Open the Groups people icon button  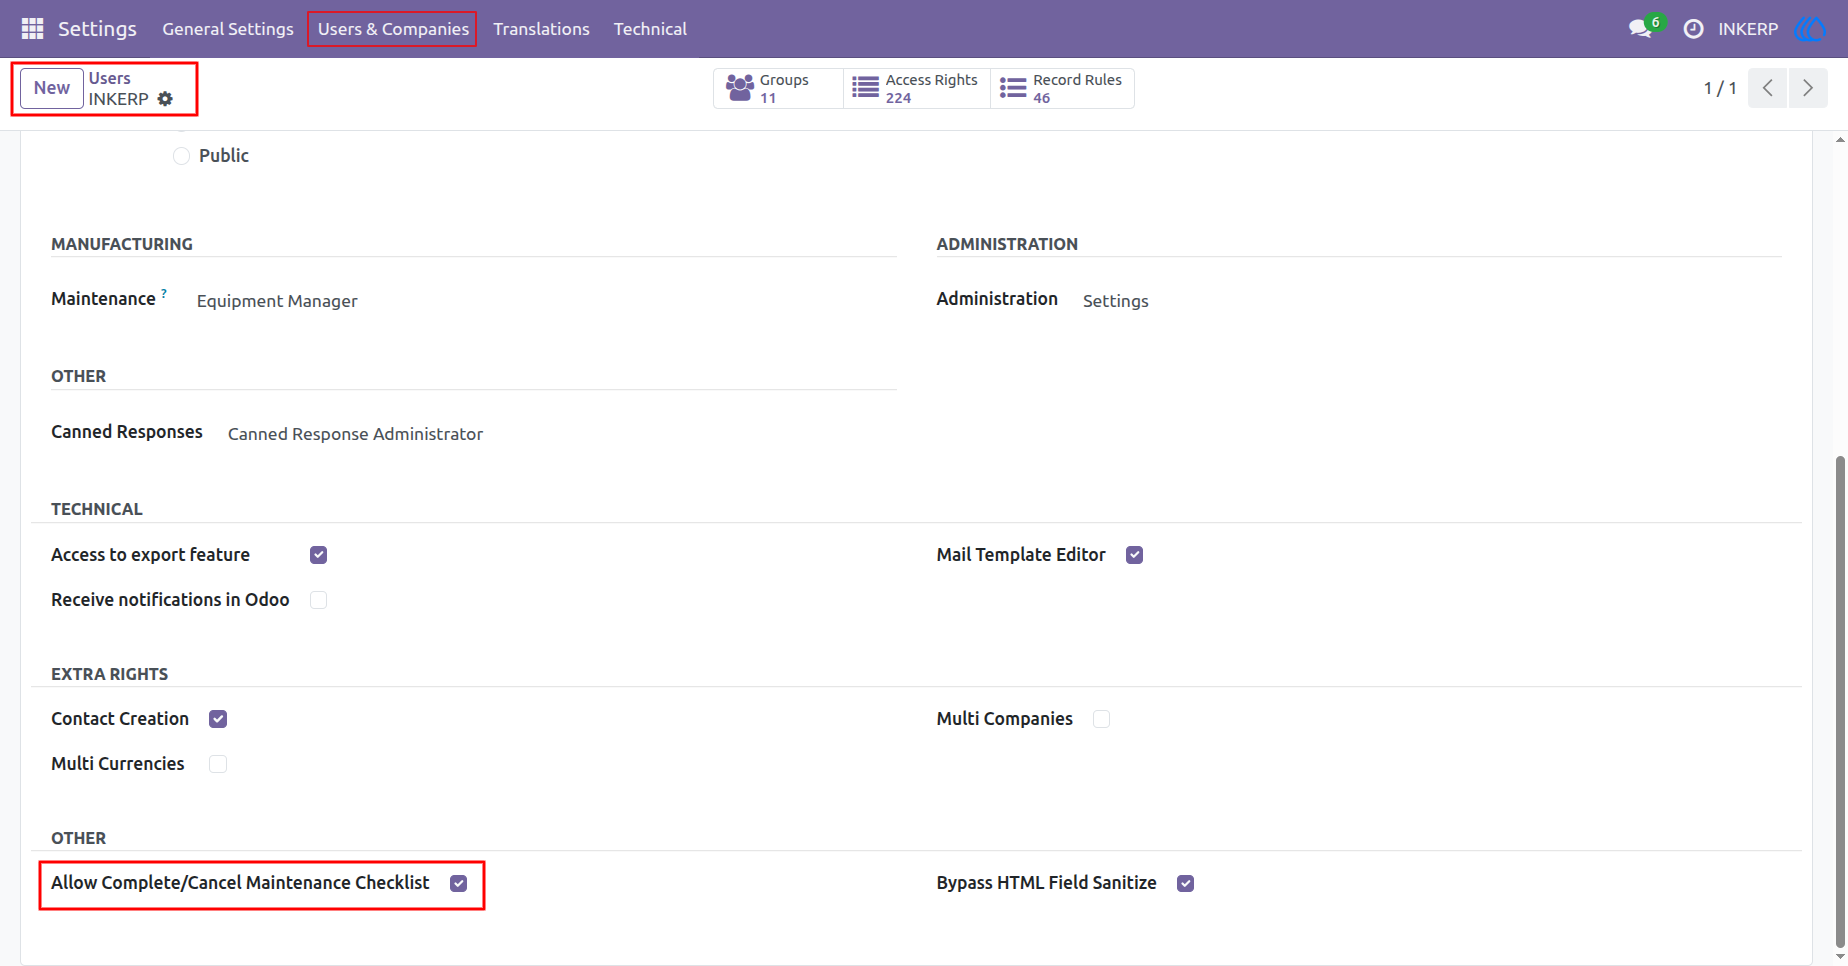click(740, 88)
